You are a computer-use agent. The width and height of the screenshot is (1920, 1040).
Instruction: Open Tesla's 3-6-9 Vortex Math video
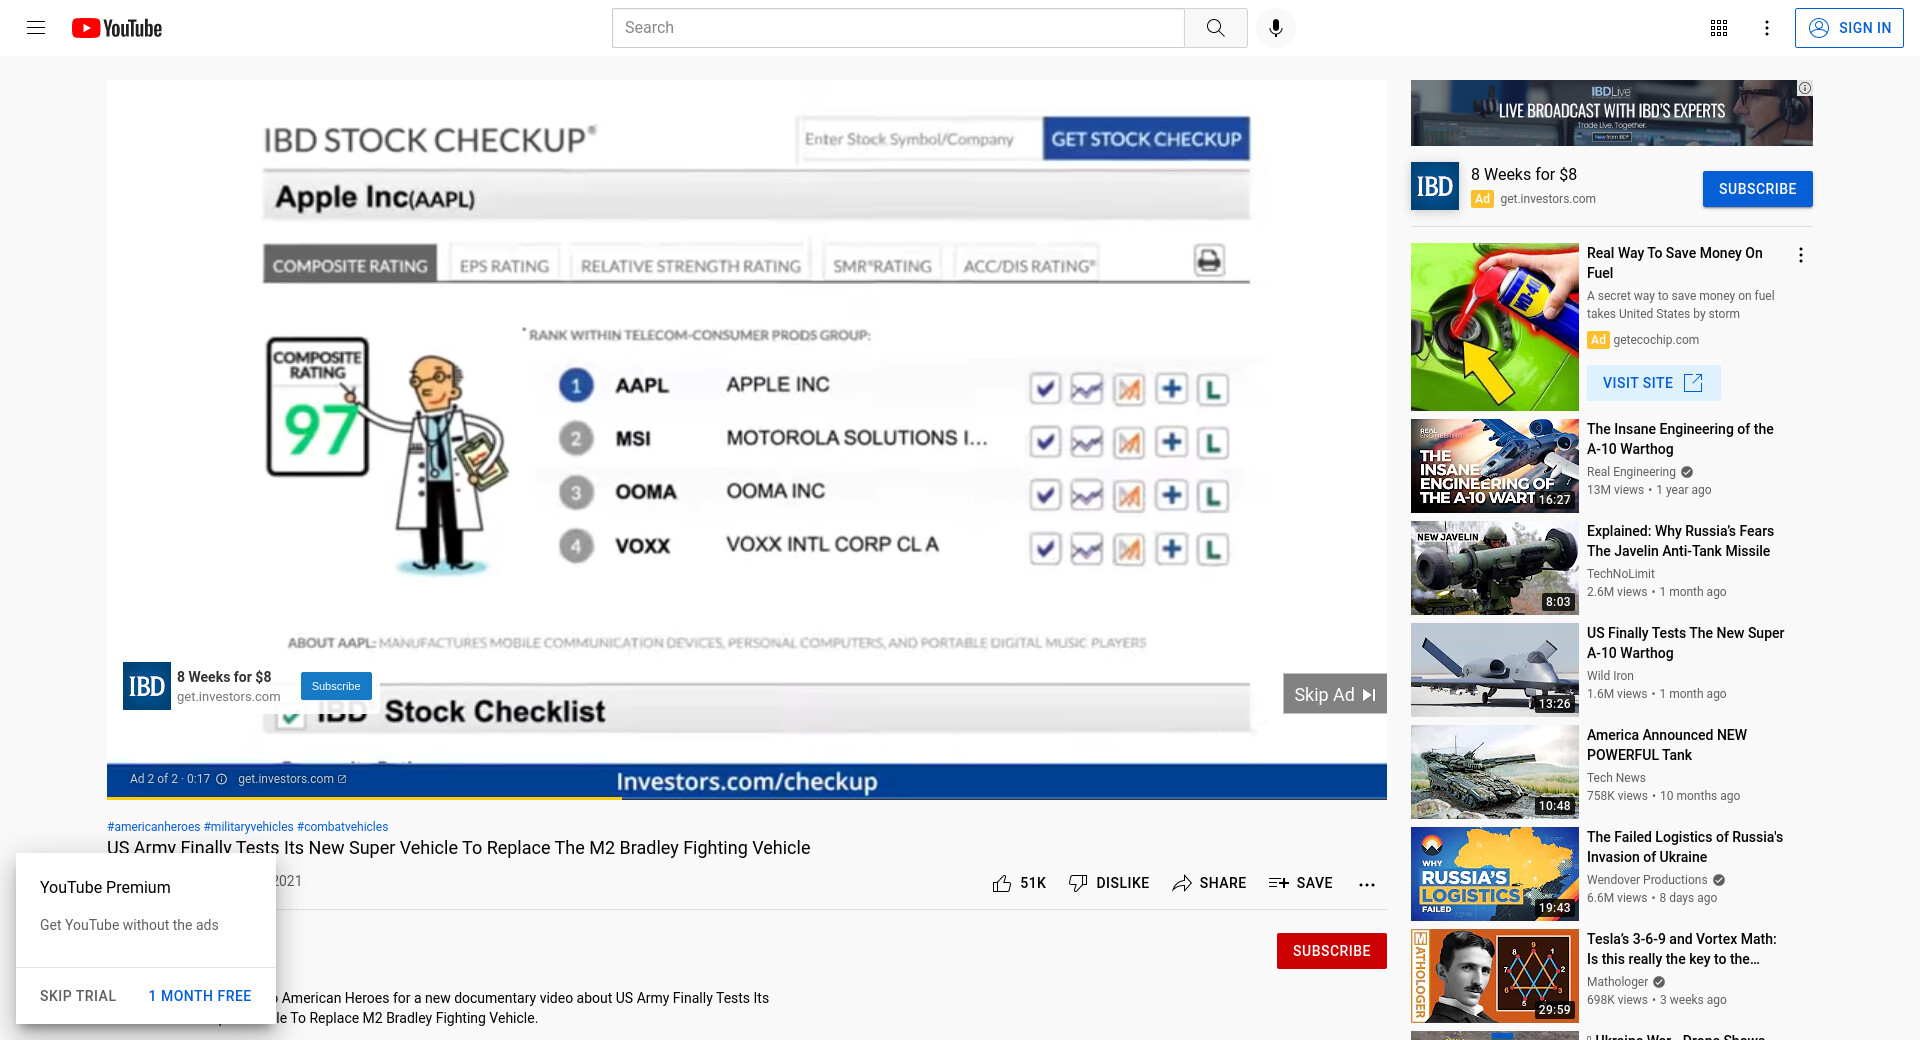(x=1682, y=949)
